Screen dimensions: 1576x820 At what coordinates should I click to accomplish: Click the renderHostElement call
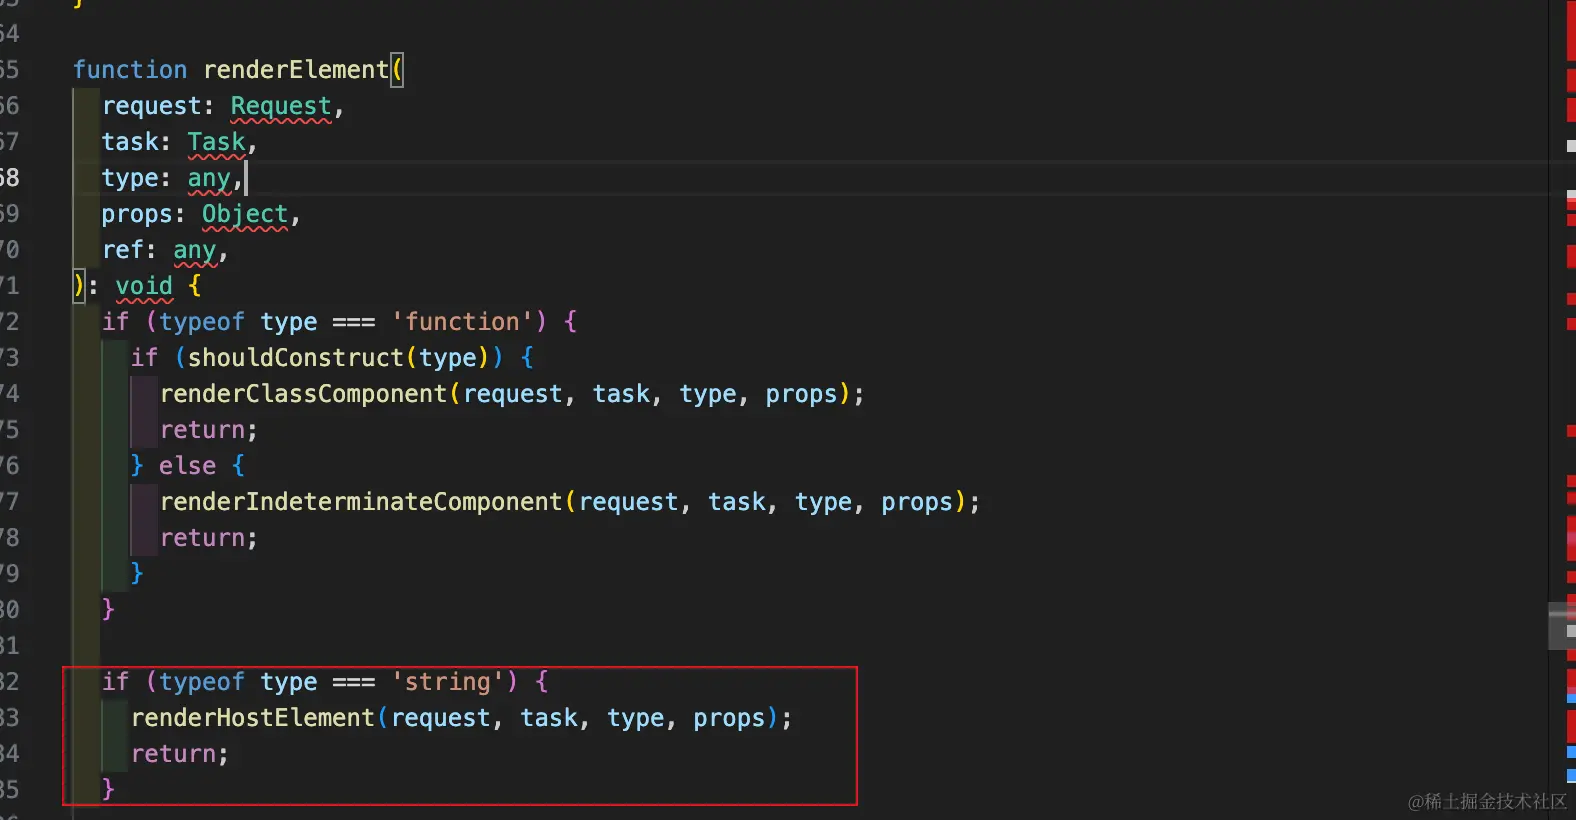[x=253, y=718]
